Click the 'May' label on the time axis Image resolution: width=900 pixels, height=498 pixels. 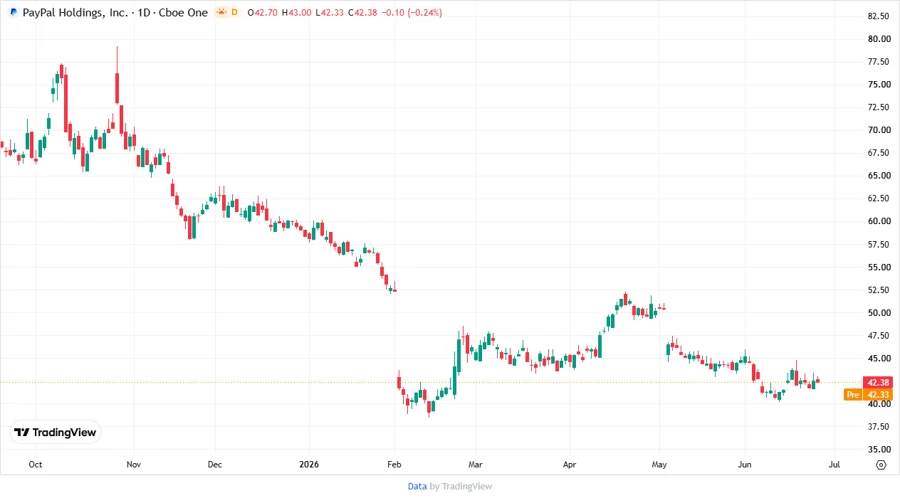pyautogui.click(x=659, y=465)
